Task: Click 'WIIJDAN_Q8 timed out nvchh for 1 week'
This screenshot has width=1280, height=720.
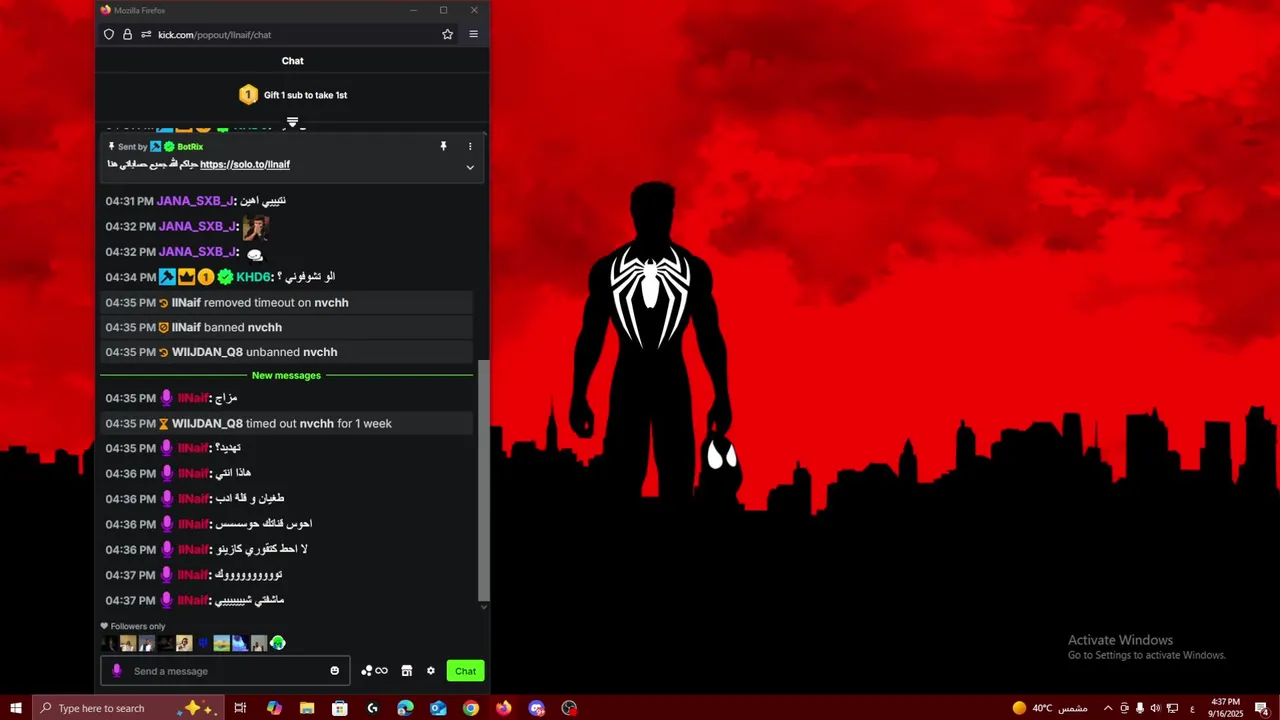Action: coord(288,423)
